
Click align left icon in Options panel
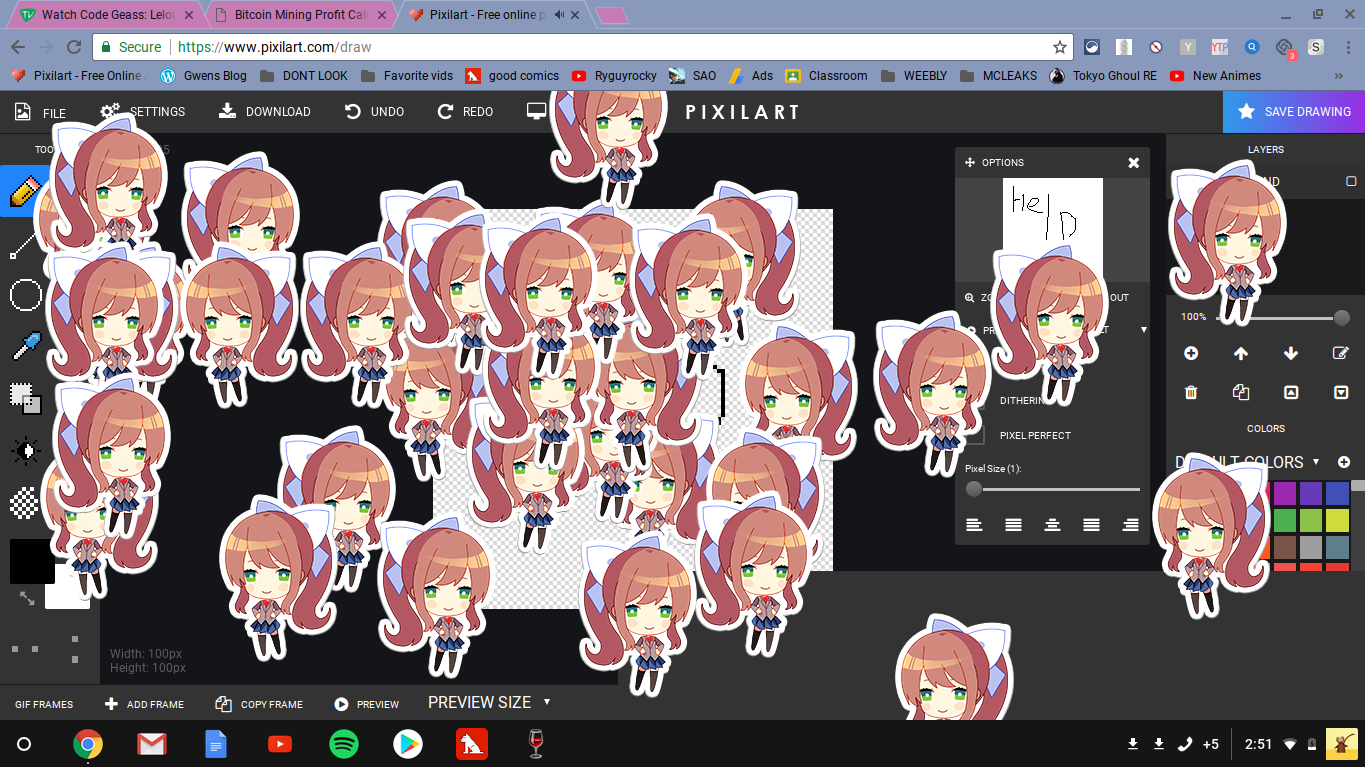[x=974, y=524]
